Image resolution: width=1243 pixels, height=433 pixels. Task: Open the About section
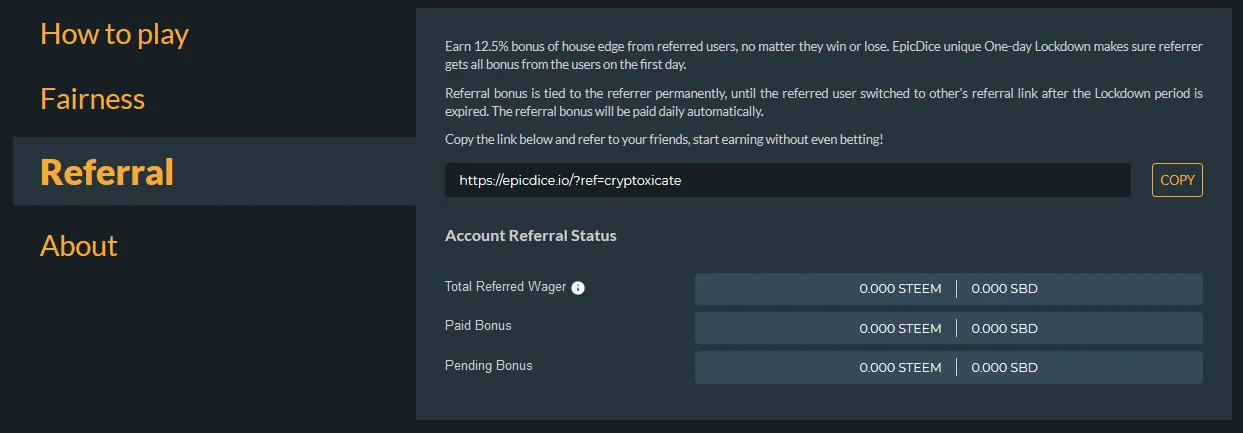click(x=78, y=245)
